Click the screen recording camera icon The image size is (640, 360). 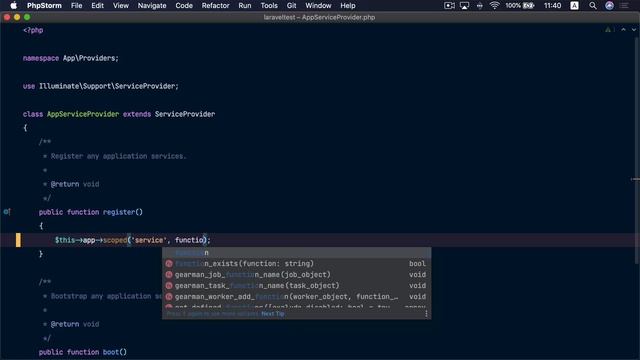click(x=449, y=6)
